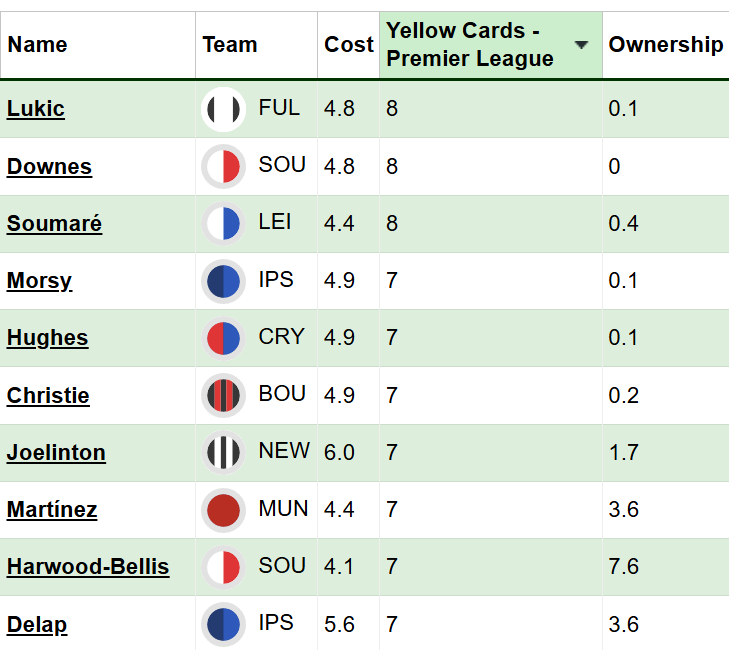
Task: Open the Martínez player link
Action: pos(52,510)
